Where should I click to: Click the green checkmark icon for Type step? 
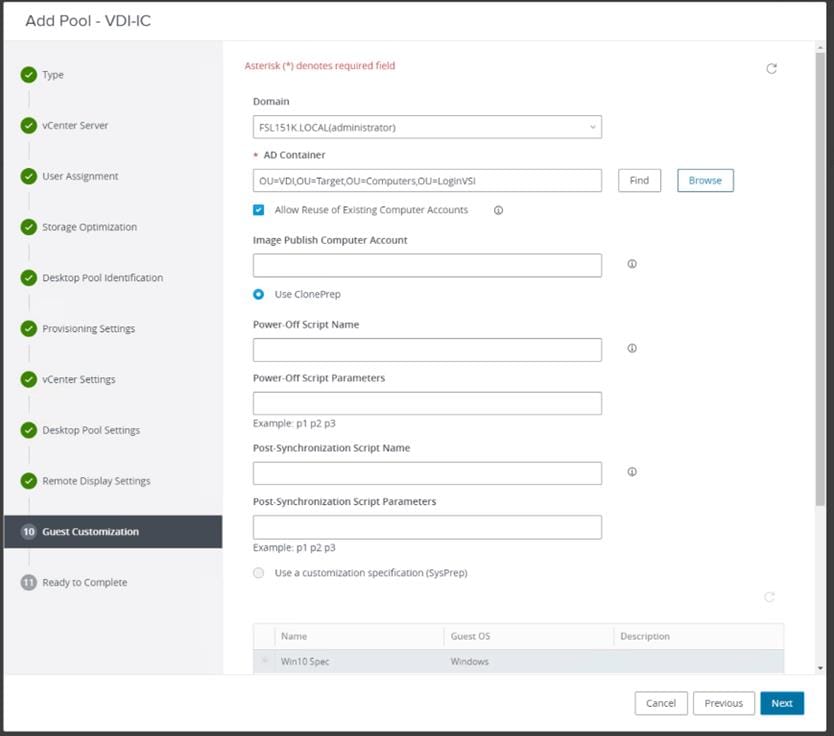pos(29,75)
